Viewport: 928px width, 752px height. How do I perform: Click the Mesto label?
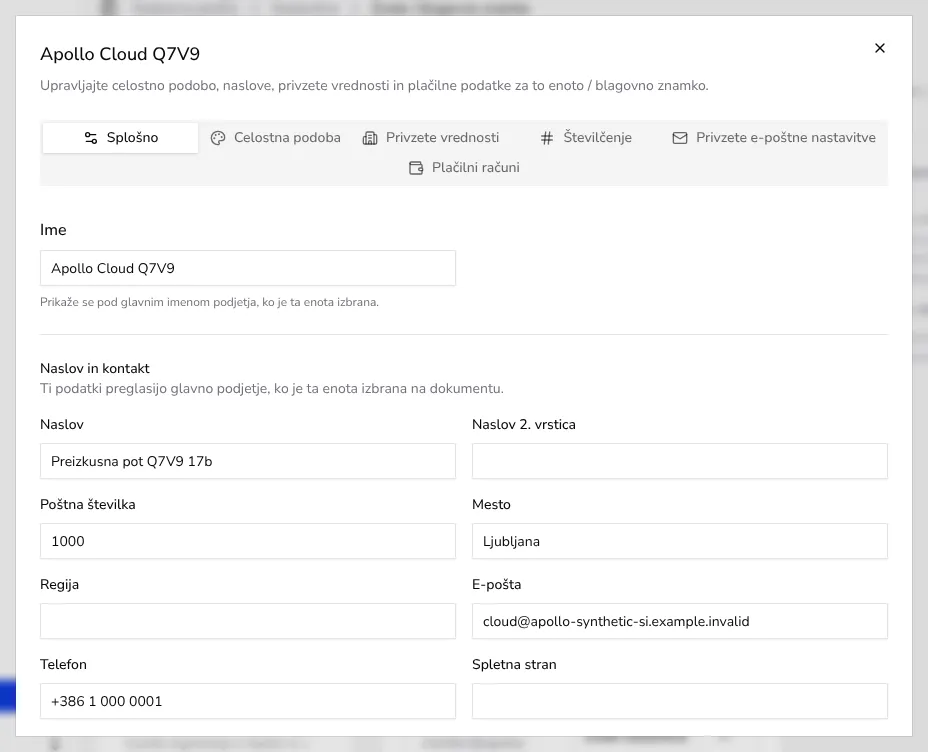pyautogui.click(x=491, y=505)
